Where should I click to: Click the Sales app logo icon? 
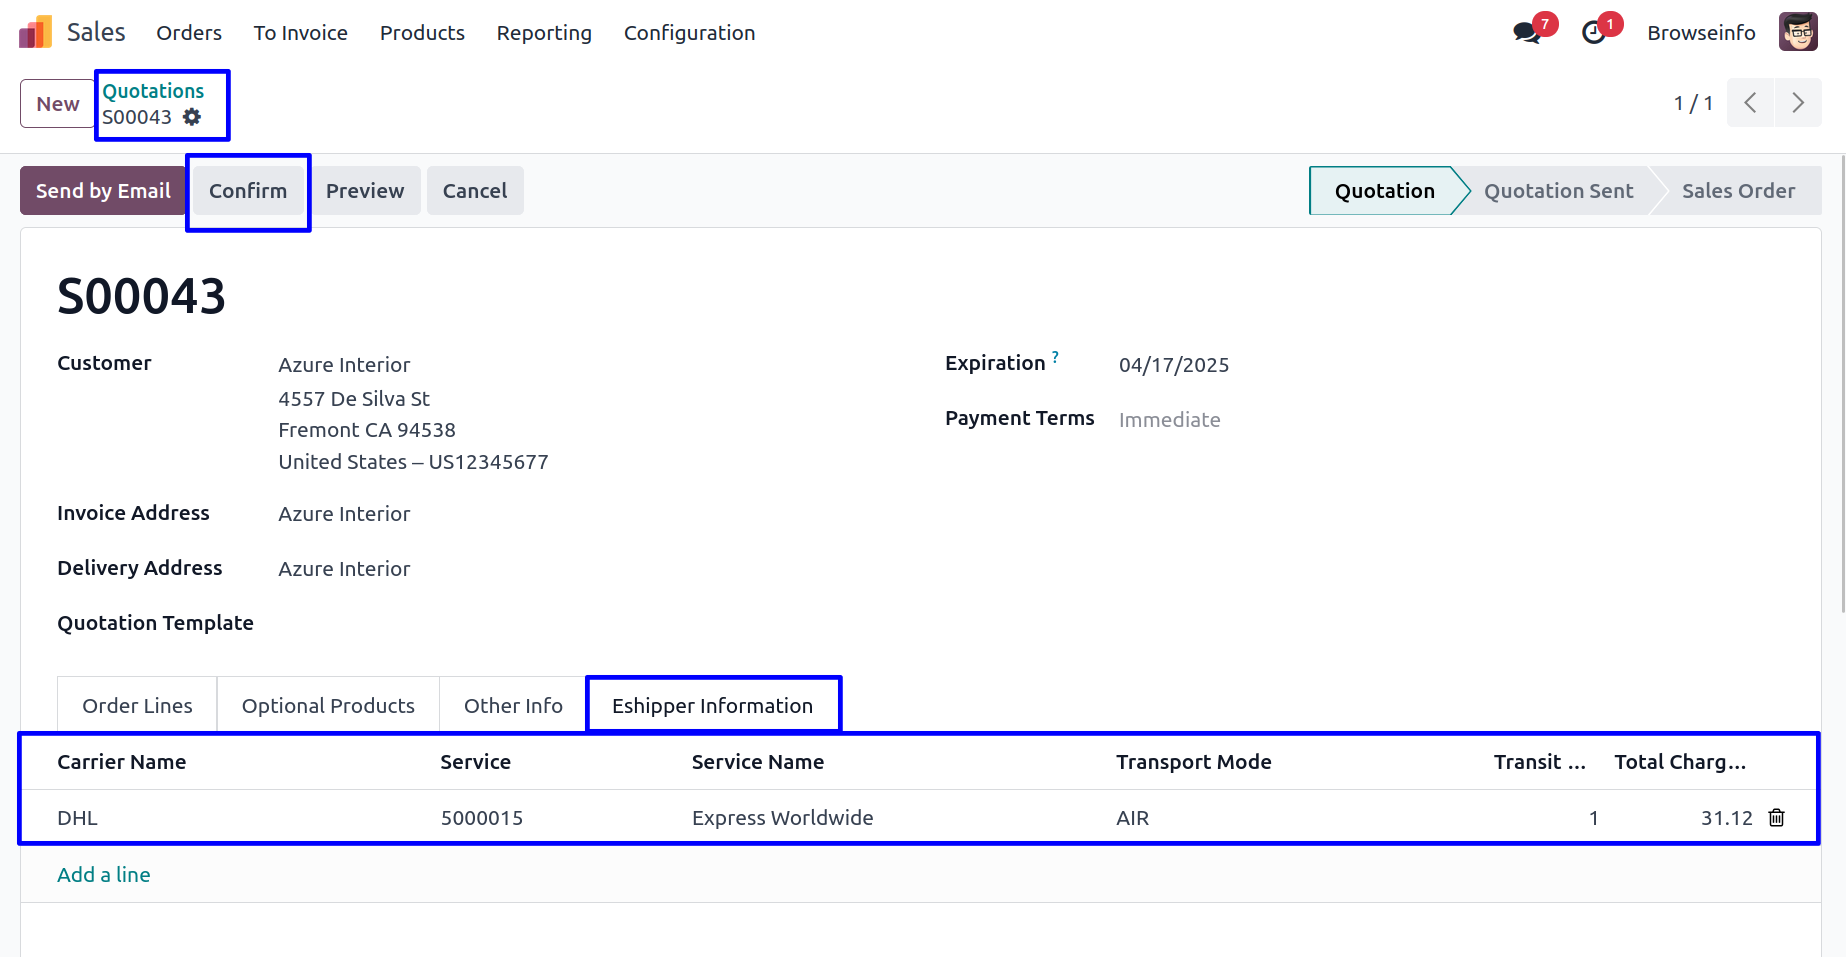tap(35, 32)
